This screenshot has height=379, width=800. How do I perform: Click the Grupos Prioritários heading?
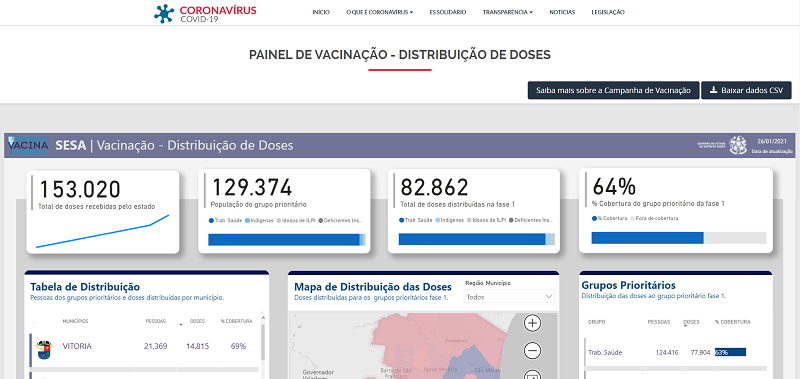[629, 285]
